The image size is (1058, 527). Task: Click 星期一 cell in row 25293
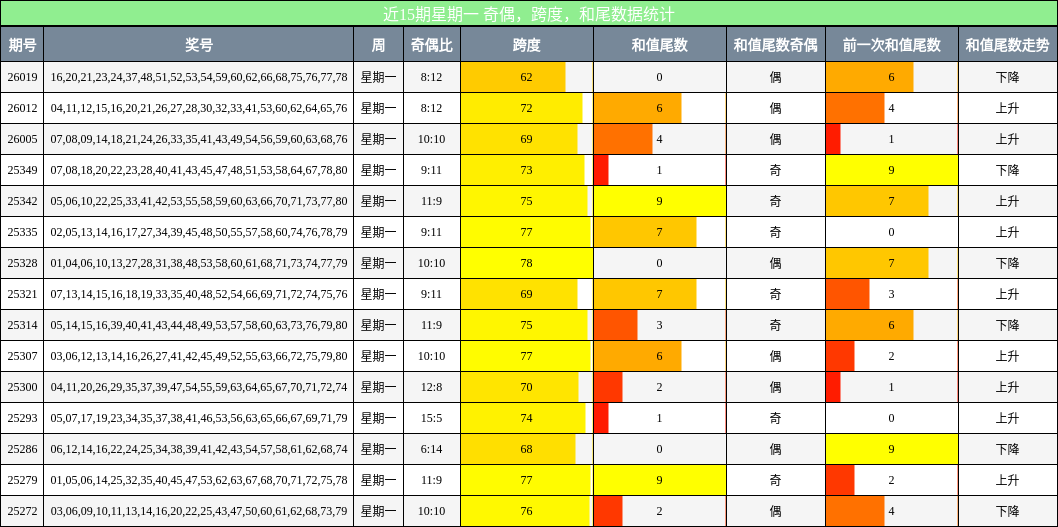379,418
